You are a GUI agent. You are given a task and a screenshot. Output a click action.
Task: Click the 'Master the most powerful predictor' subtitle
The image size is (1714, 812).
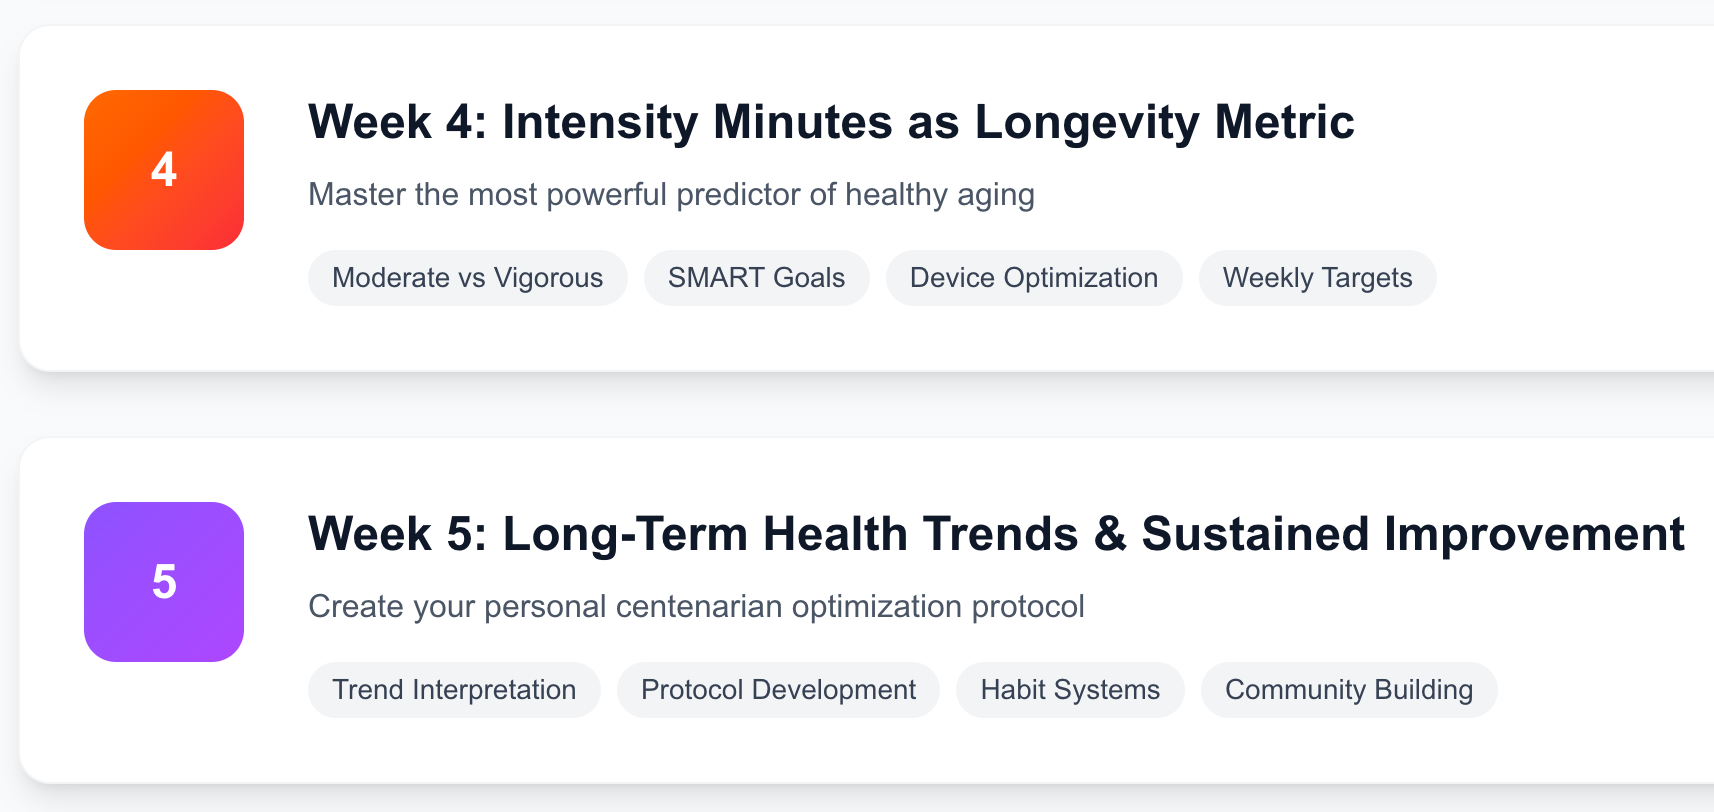click(670, 194)
